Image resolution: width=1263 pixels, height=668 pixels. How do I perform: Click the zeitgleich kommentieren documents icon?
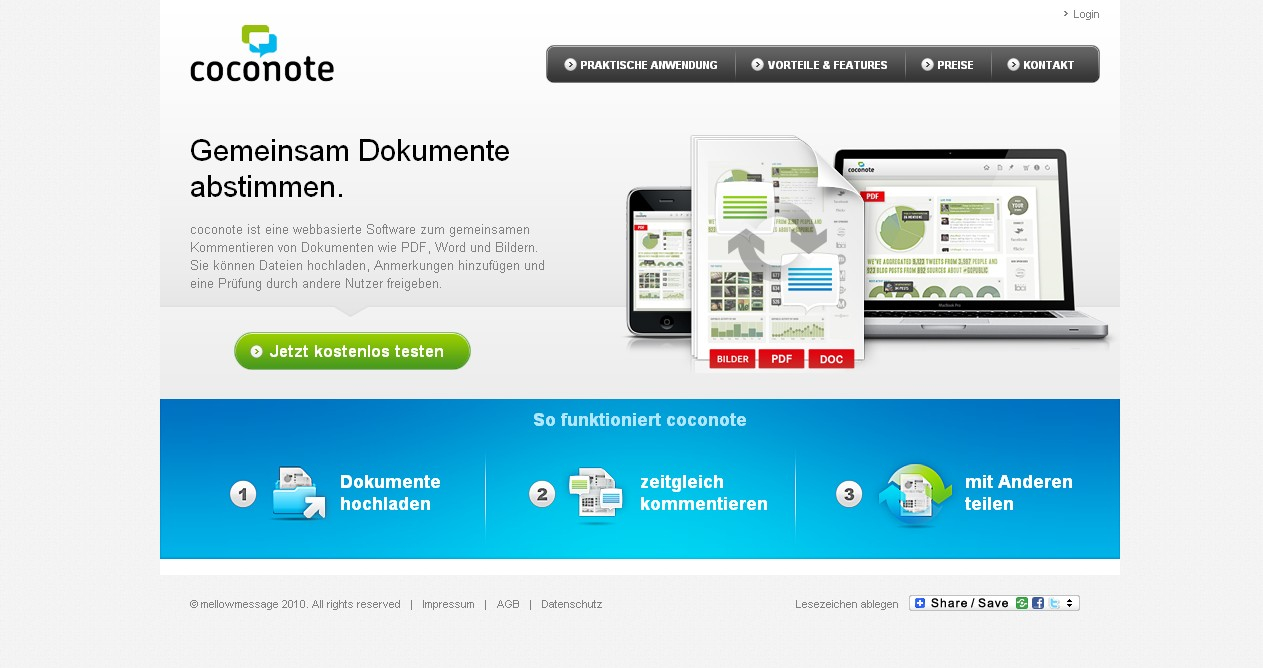[x=596, y=492]
